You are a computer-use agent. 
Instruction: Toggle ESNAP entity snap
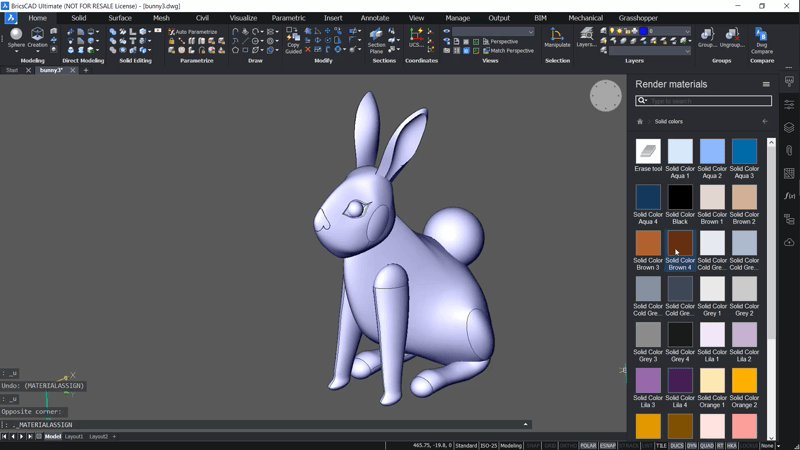607,445
